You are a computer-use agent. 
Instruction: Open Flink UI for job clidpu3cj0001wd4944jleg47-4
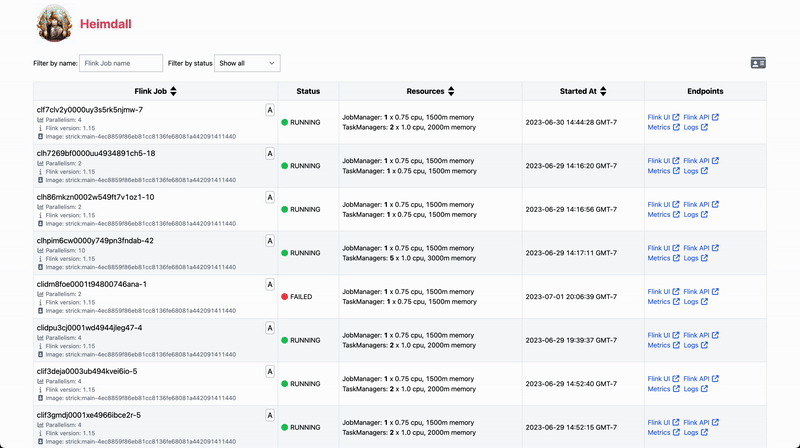pyautogui.click(x=663, y=335)
